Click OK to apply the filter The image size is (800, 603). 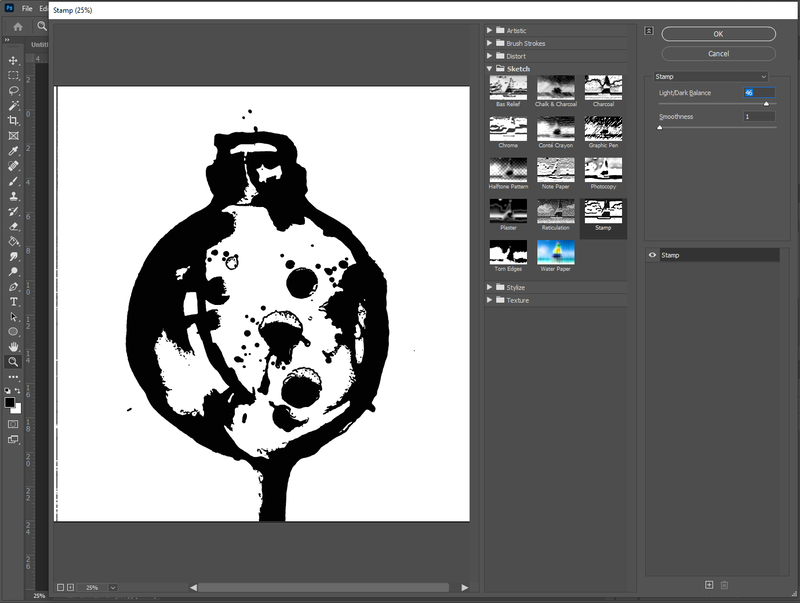click(718, 33)
